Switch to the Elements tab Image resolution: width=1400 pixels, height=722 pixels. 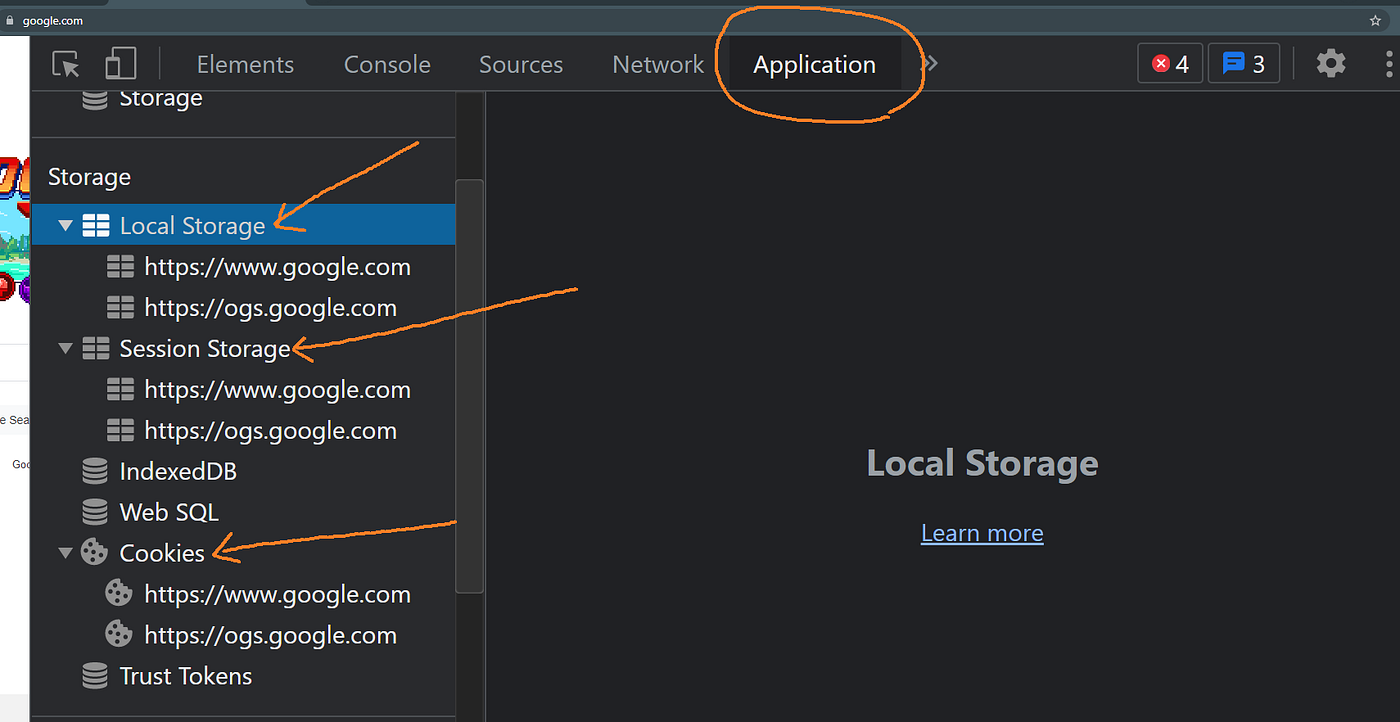click(245, 65)
